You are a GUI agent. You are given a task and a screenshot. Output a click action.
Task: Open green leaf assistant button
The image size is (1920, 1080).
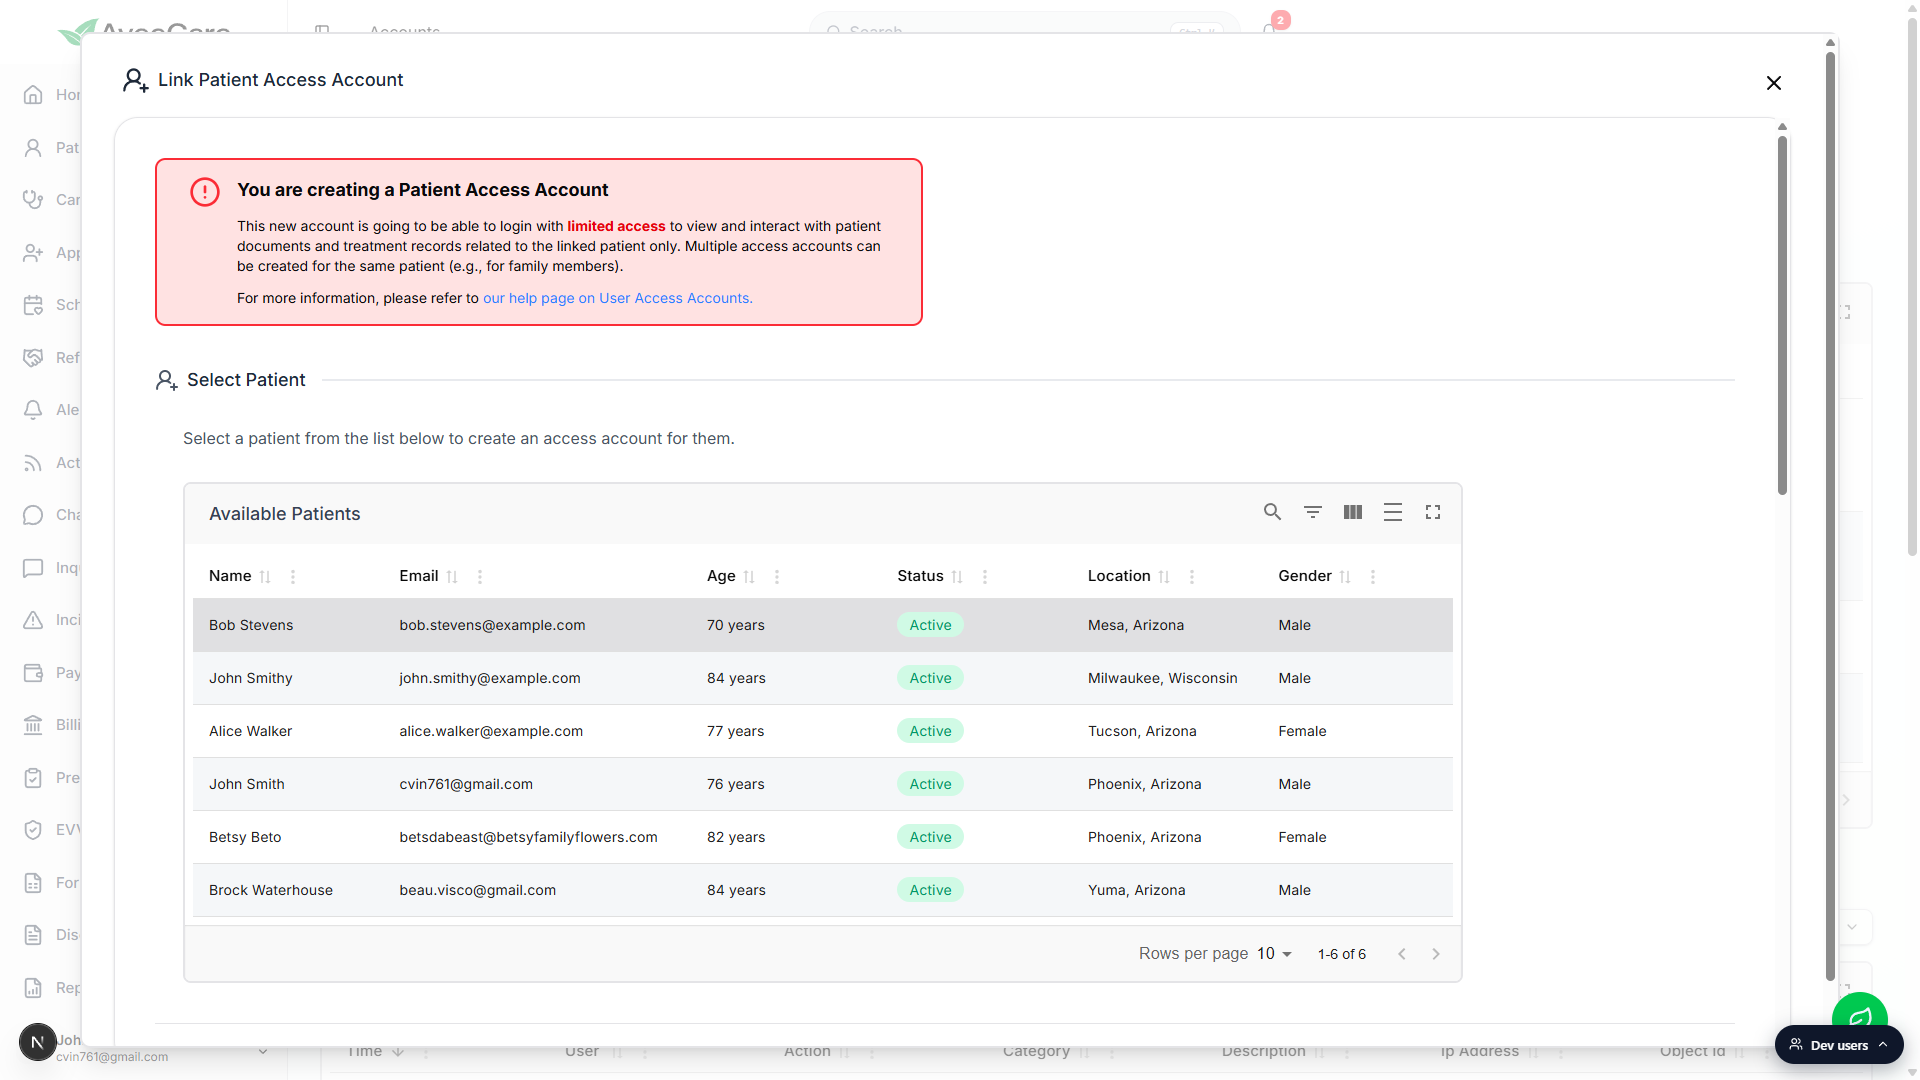tap(1859, 1017)
